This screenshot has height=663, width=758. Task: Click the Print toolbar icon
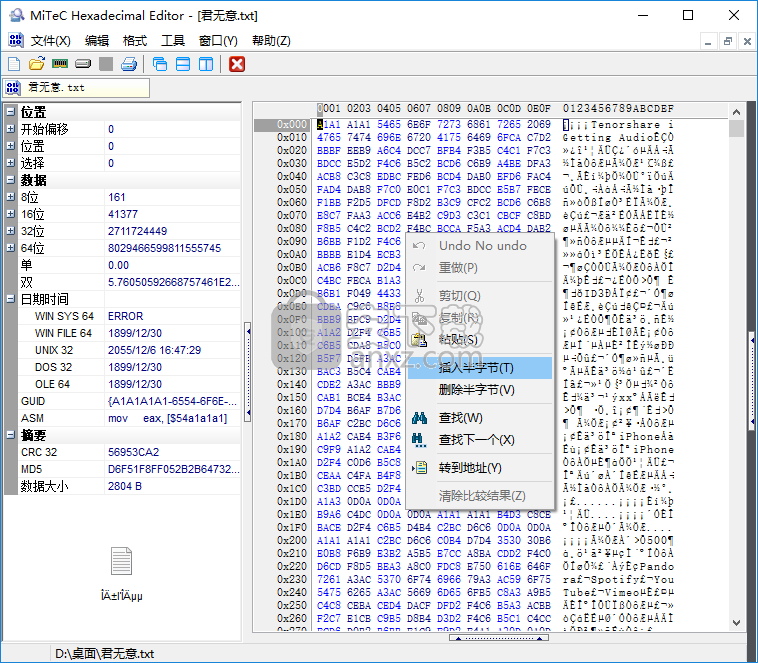129,64
